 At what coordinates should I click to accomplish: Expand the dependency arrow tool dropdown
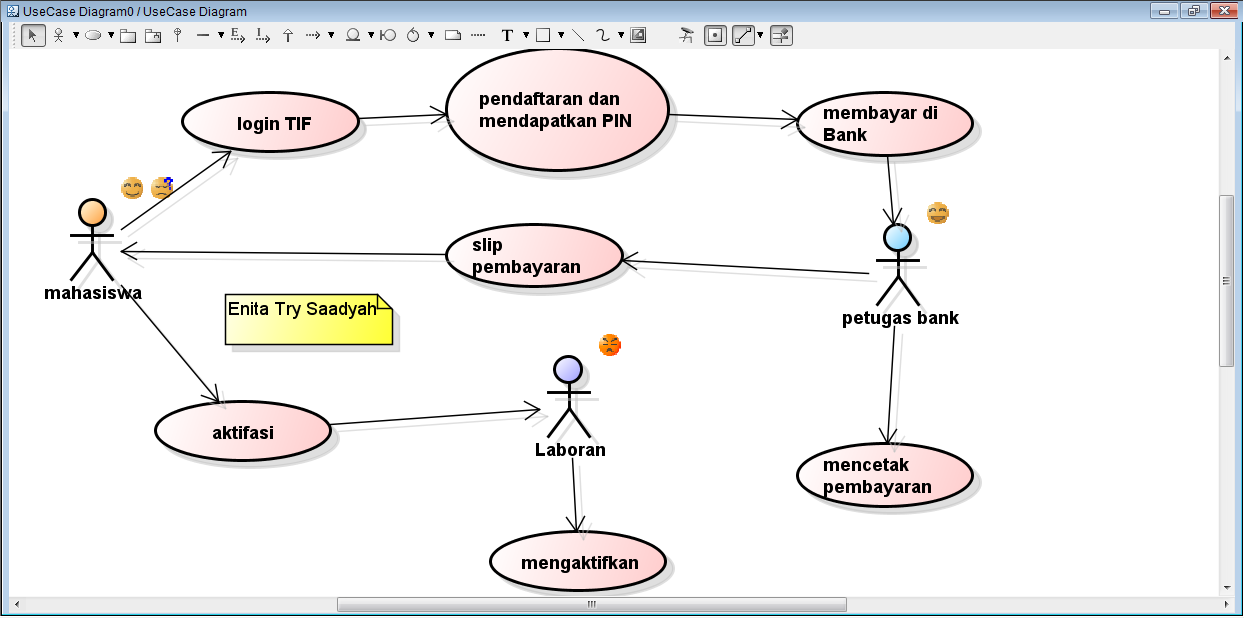(330, 35)
